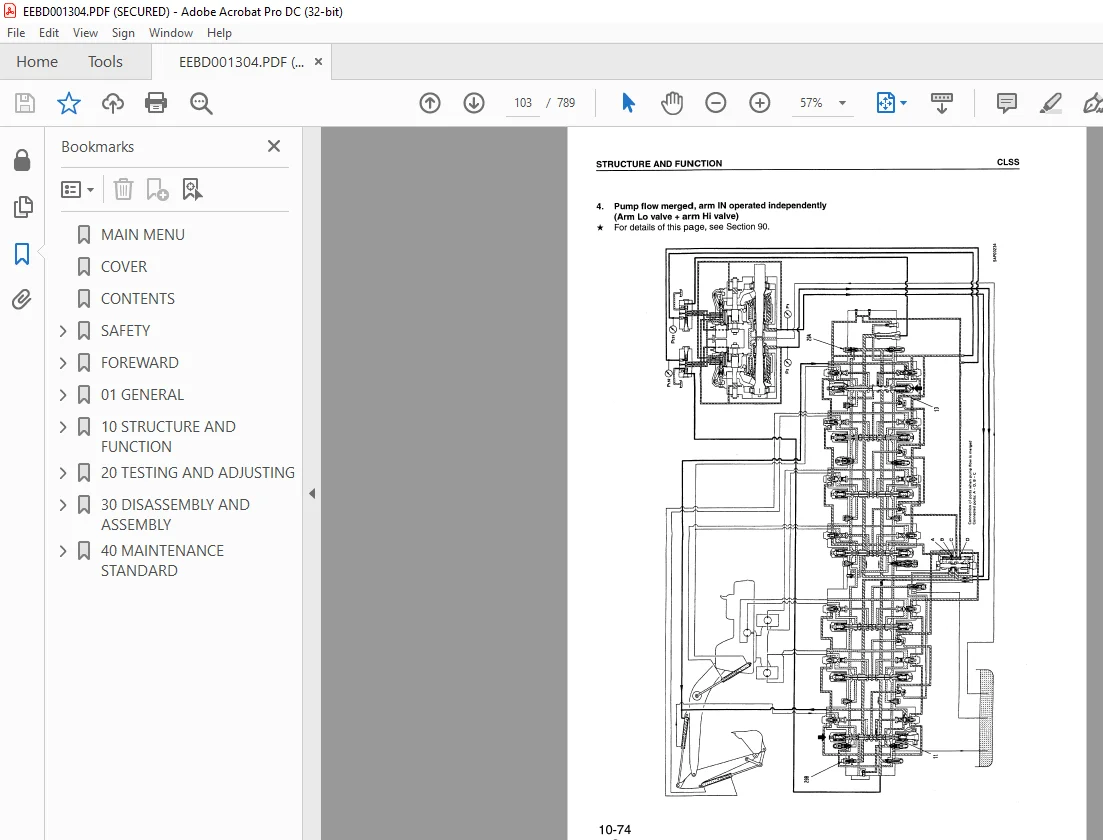
Task: Expand the SAFETY bookmark
Action: (x=63, y=331)
